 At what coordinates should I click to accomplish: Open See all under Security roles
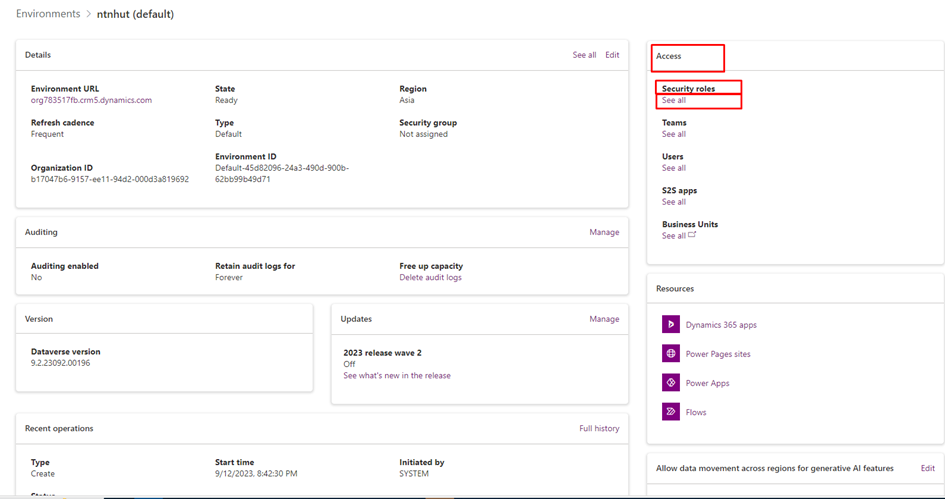(x=674, y=100)
